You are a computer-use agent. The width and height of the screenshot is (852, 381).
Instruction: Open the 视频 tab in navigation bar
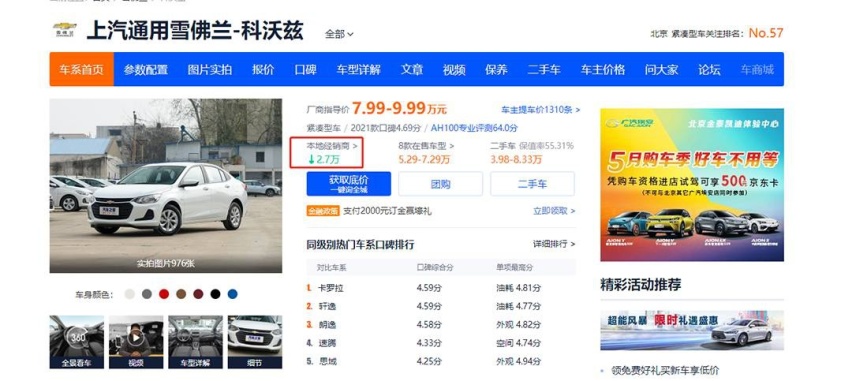point(454,70)
